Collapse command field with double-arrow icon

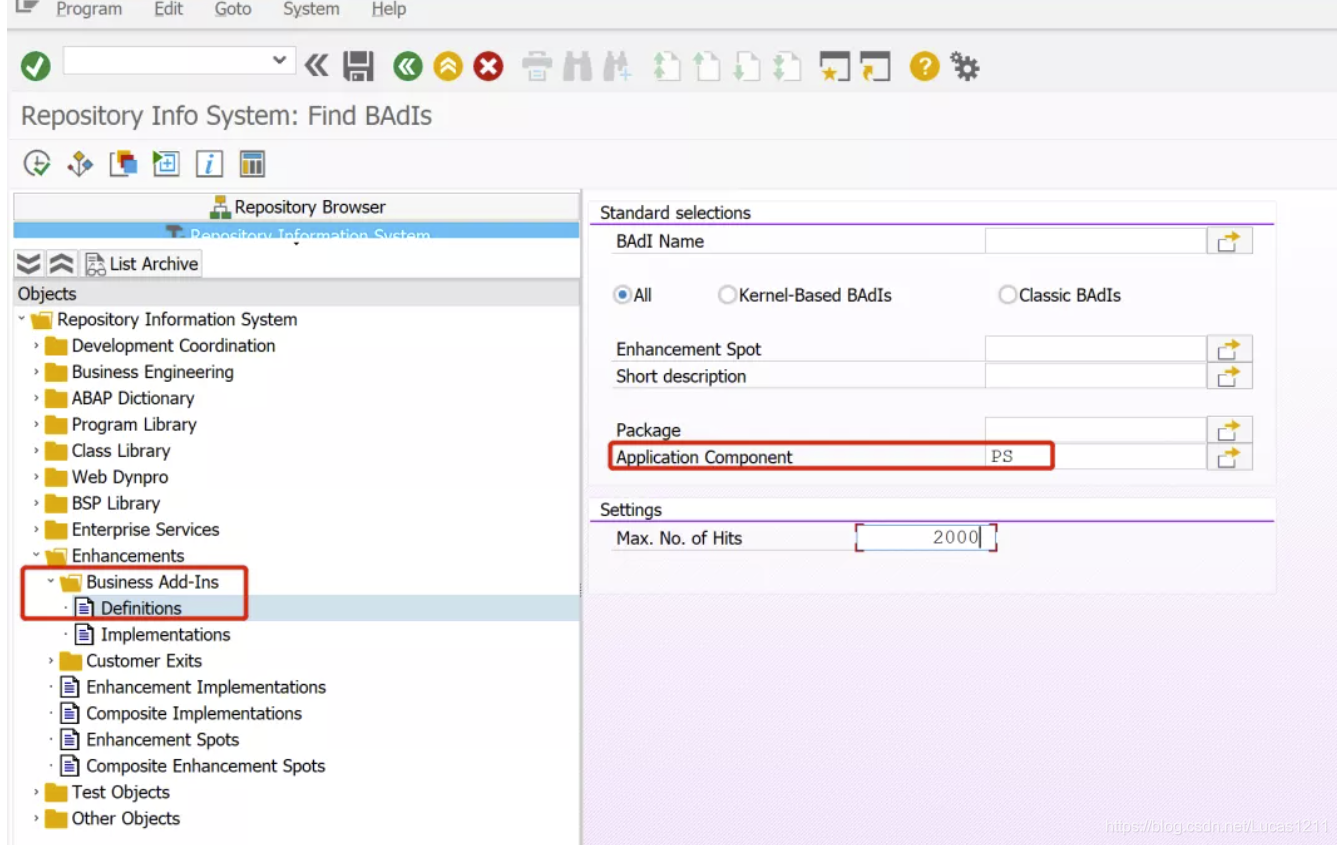coord(316,67)
